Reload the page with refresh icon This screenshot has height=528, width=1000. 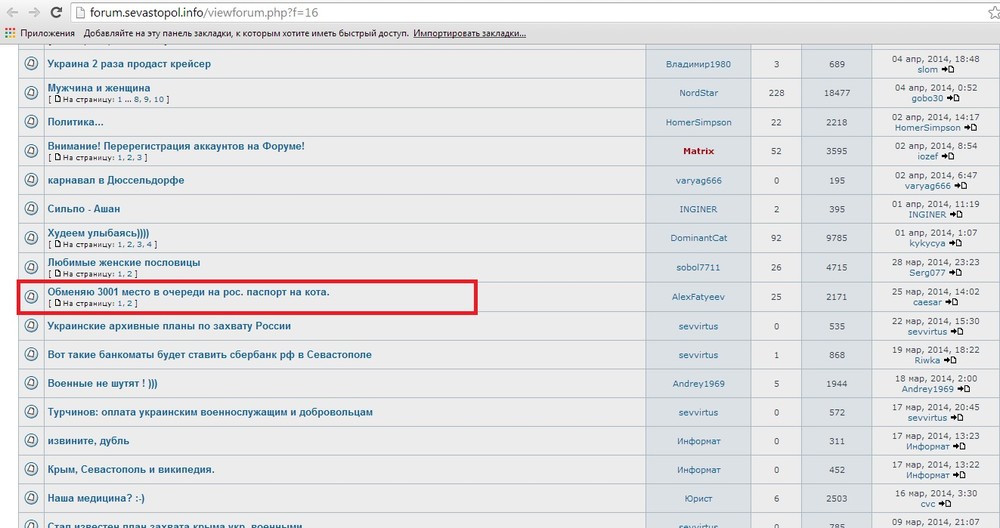(x=56, y=12)
